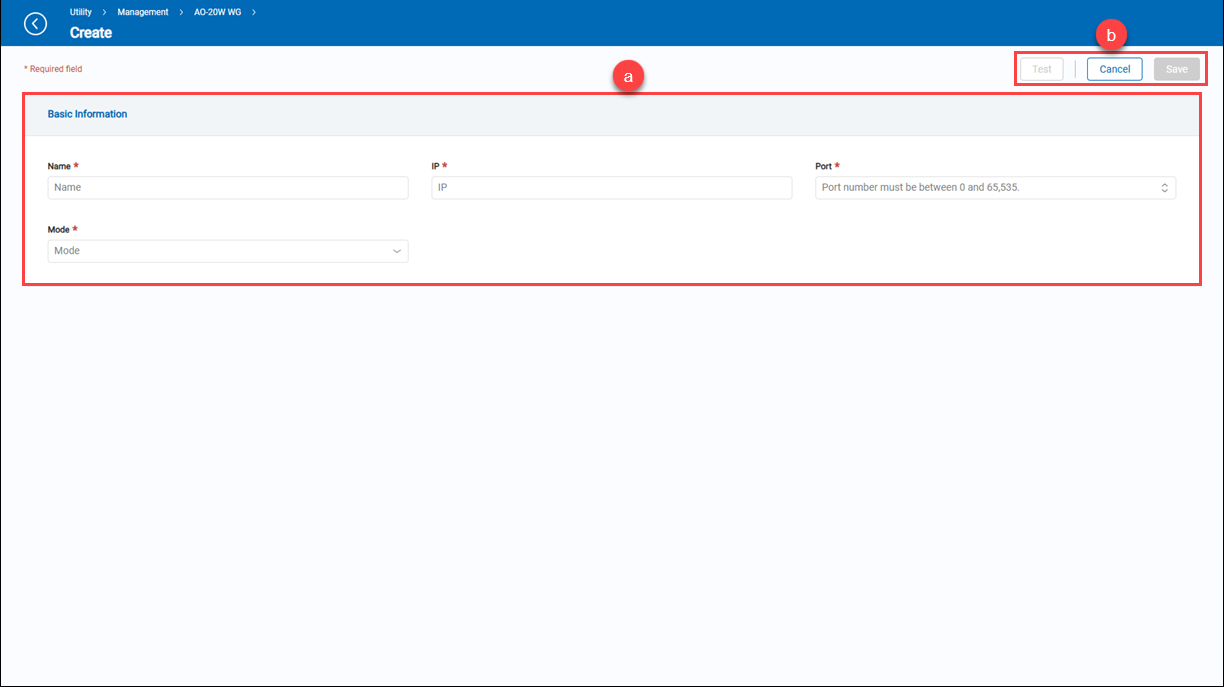The width and height of the screenshot is (1224, 687).
Task: Click the Name field label
Action: [x=60, y=166]
